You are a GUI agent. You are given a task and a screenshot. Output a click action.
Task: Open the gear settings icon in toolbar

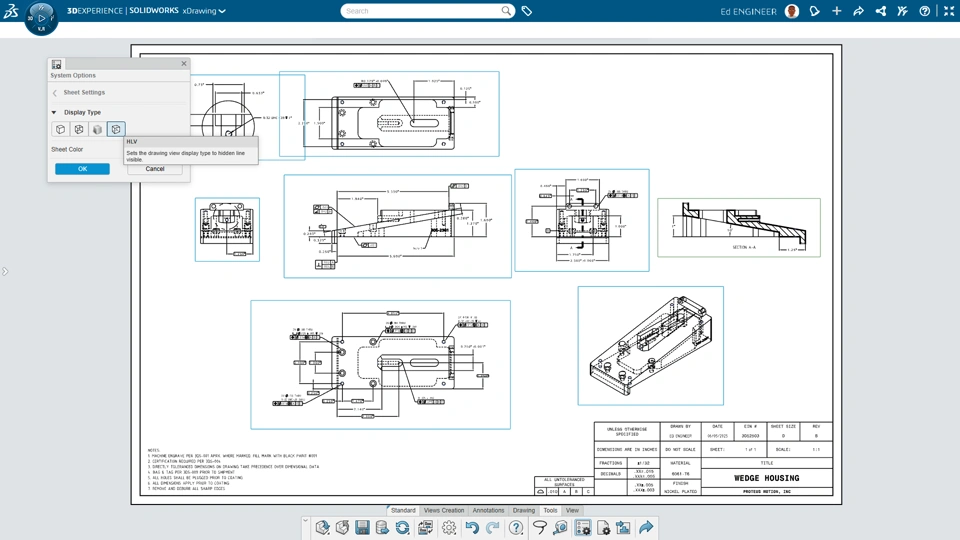pyautogui.click(x=449, y=527)
